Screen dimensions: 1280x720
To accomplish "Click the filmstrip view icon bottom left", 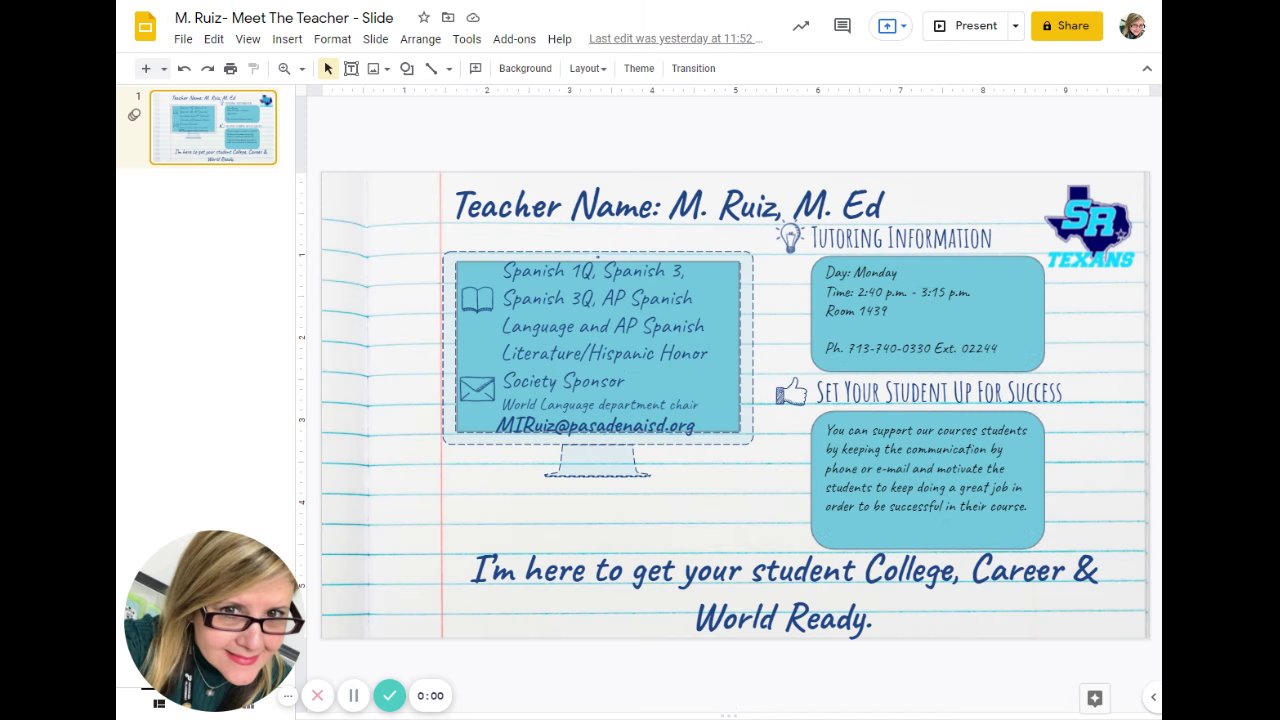I will click(158, 704).
